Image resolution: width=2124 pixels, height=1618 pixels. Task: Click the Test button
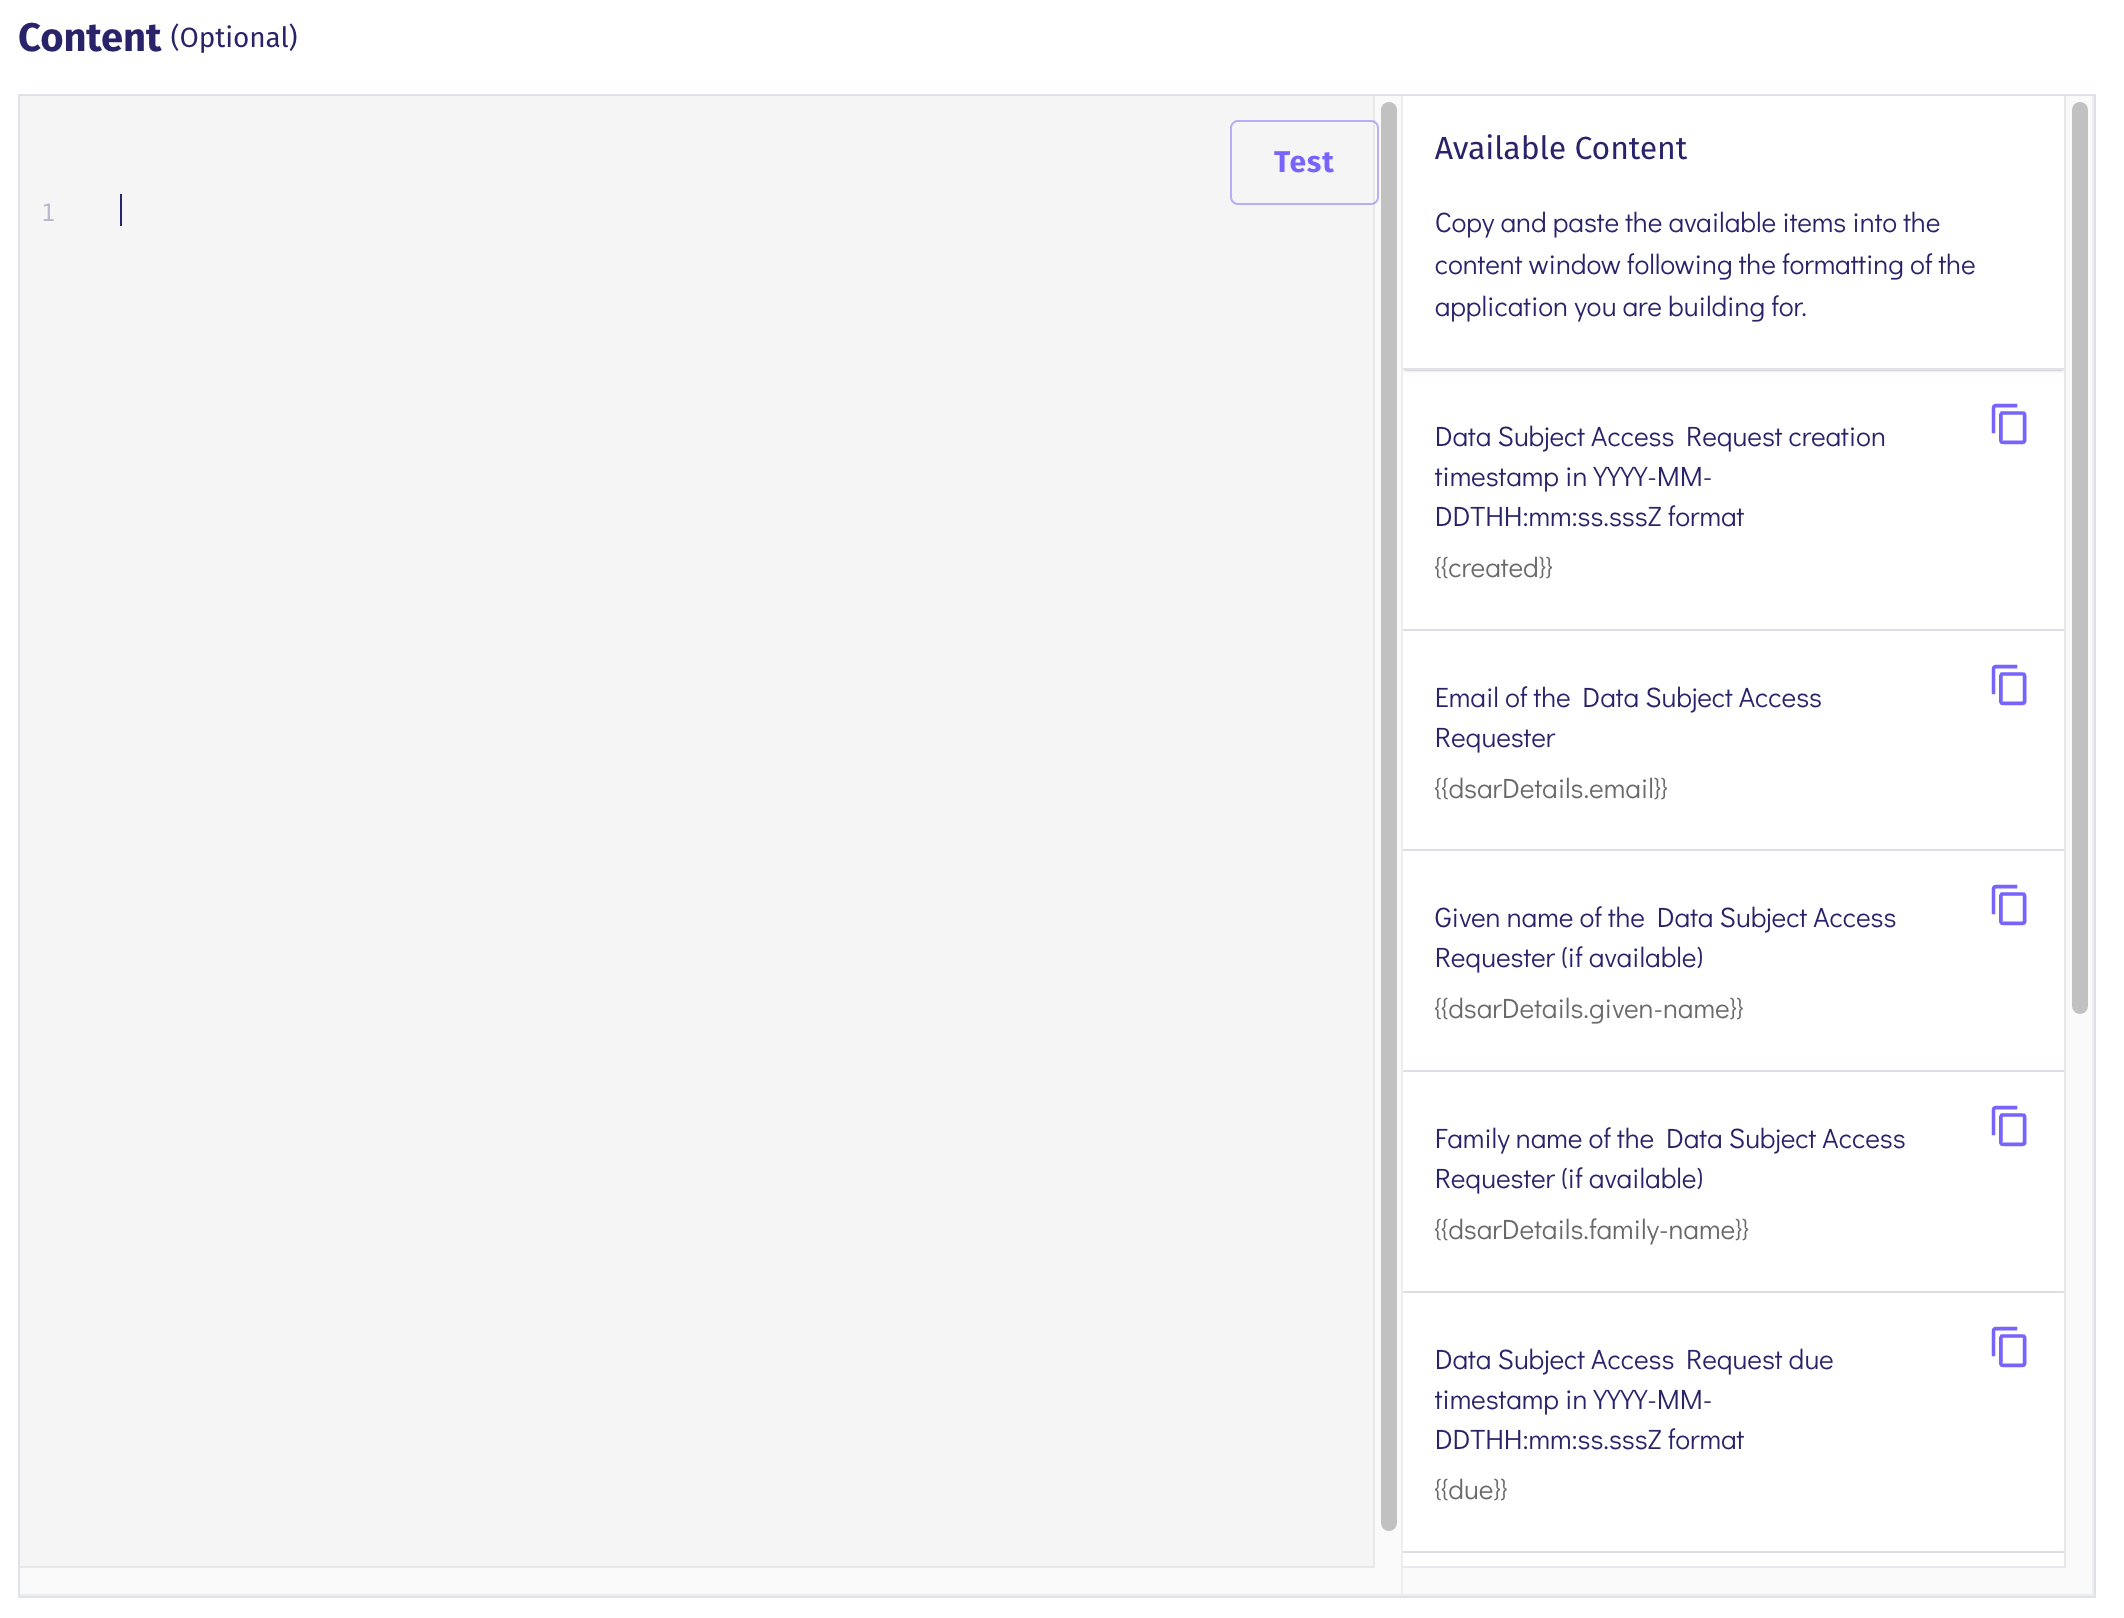click(1303, 162)
